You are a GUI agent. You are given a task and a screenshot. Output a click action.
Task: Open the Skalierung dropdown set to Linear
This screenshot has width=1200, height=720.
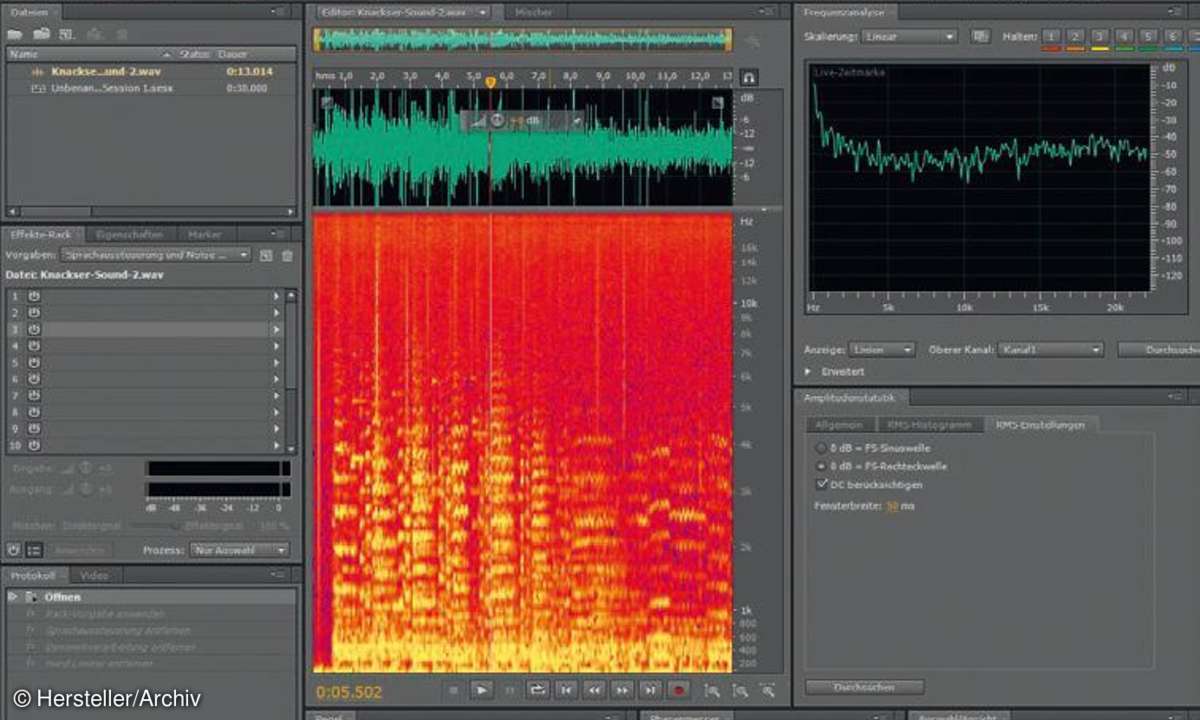(x=910, y=36)
